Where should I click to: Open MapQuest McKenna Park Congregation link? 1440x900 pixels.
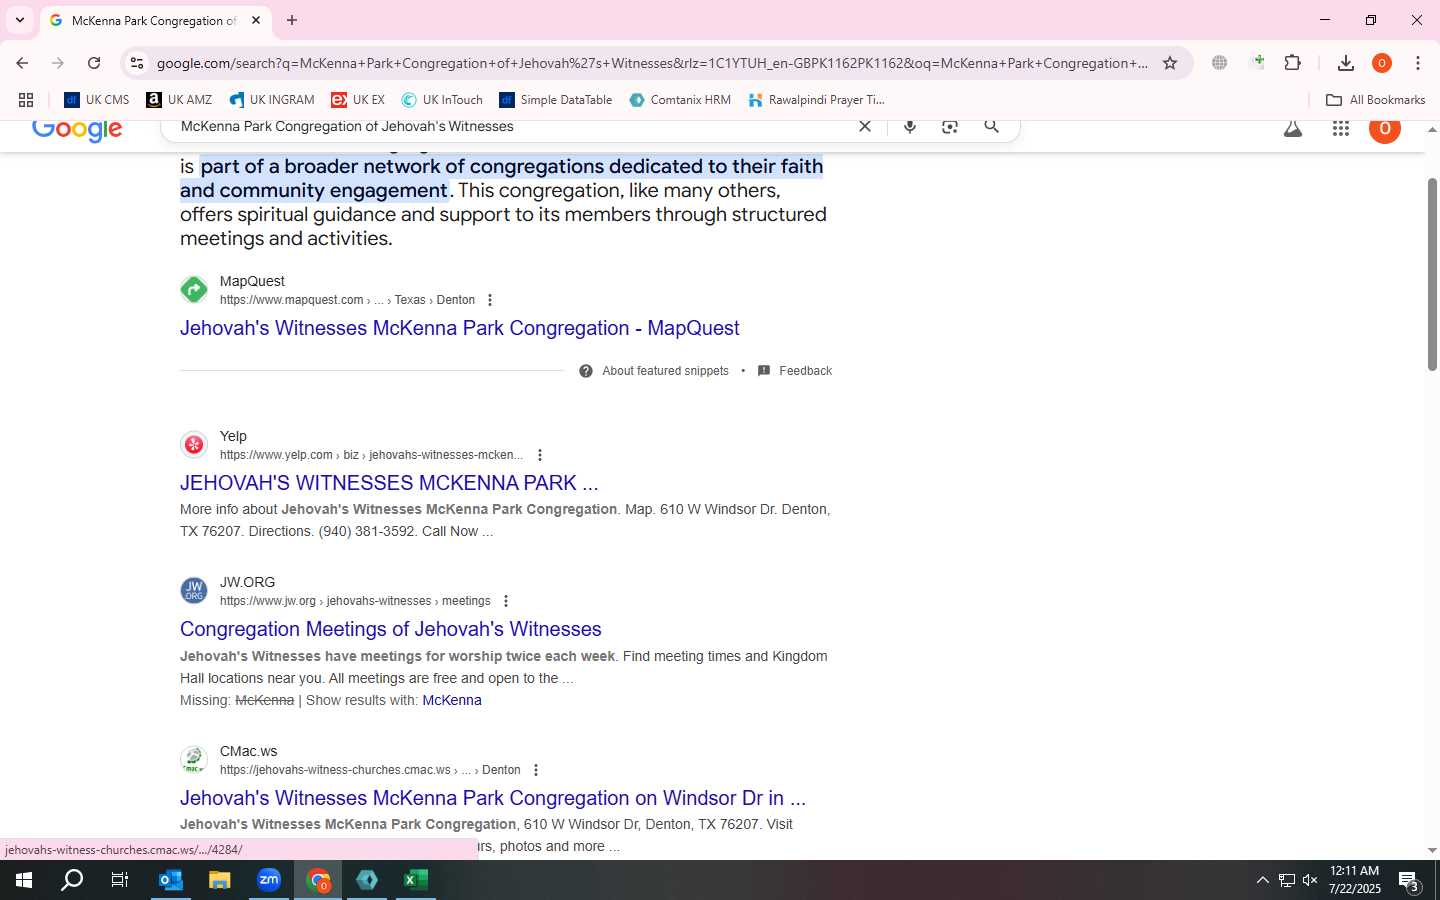pyautogui.click(x=459, y=328)
